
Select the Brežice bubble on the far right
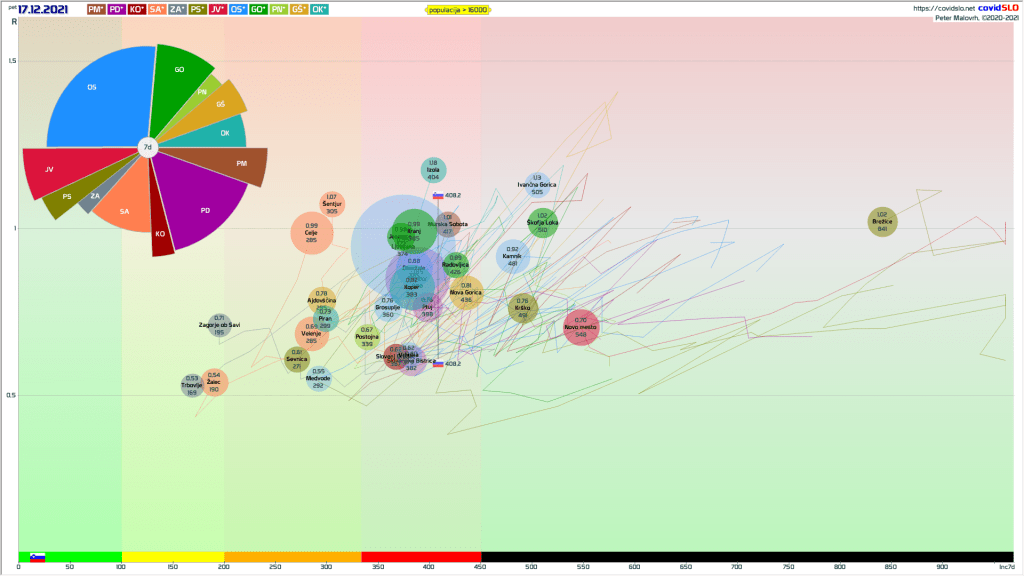click(x=882, y=222)
